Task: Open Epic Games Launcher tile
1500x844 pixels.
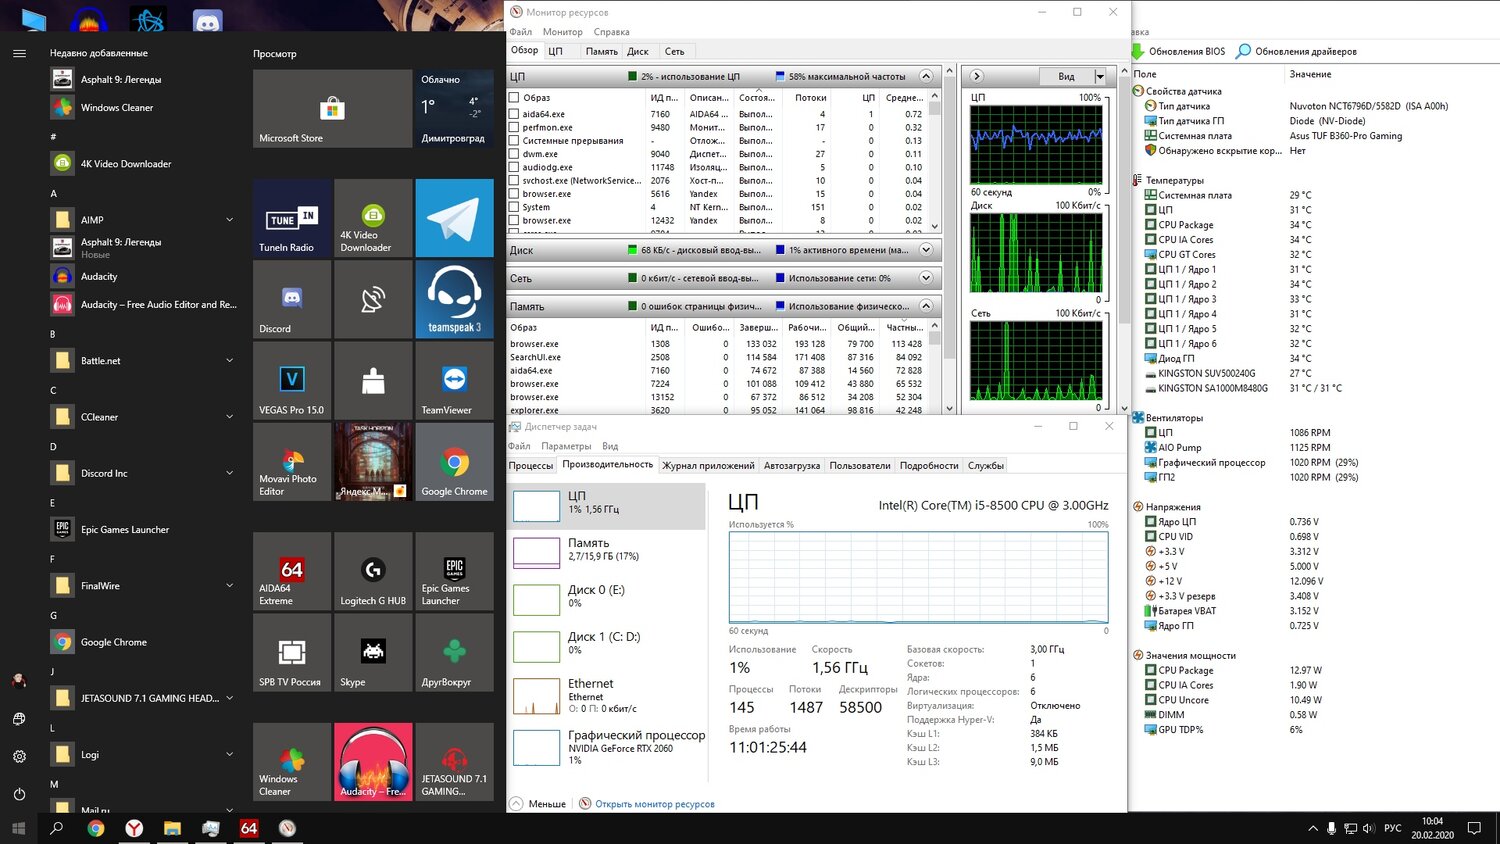Action: pyautogui.click(x=454, y=571)
